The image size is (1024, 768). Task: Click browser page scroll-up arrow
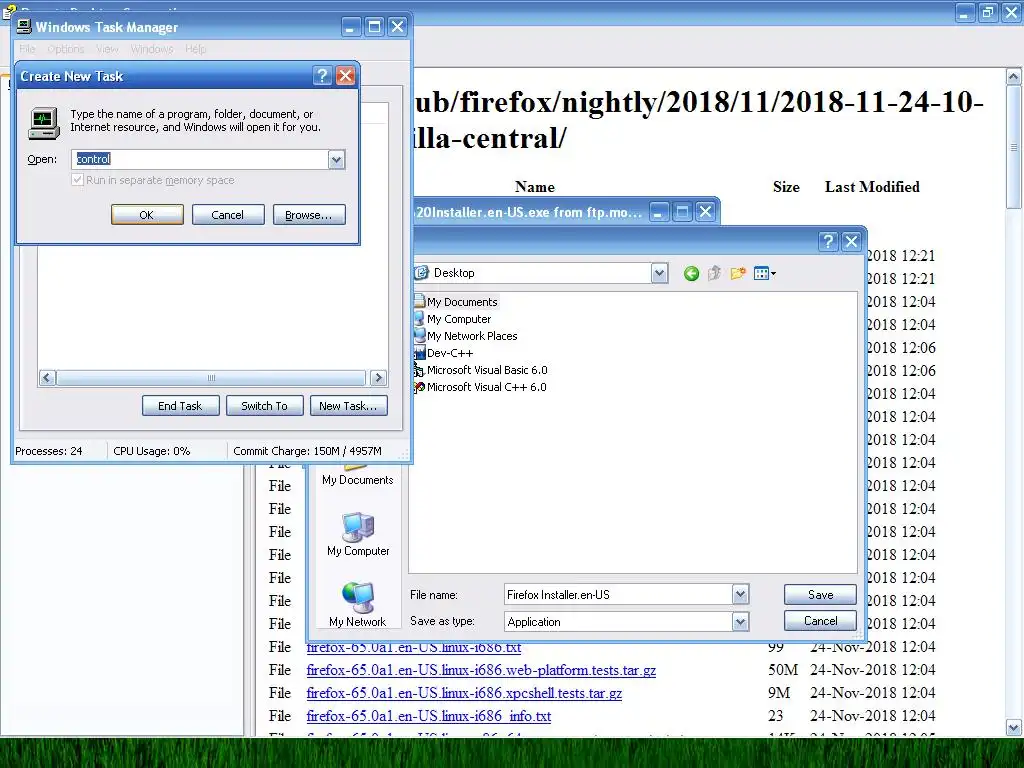click(1014, 76)
